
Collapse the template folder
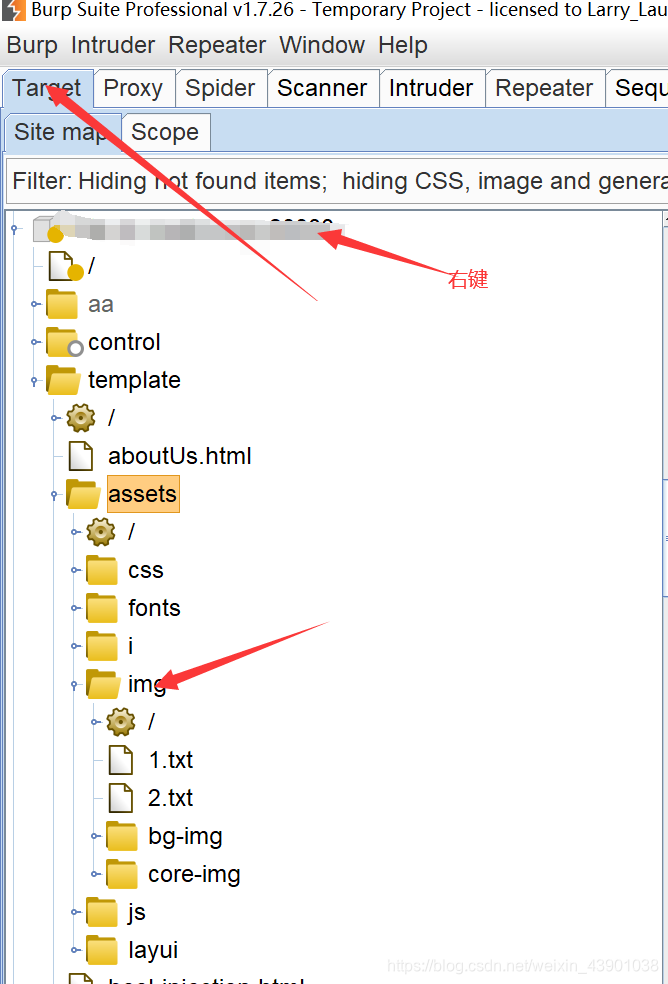(x=35, y=380)
